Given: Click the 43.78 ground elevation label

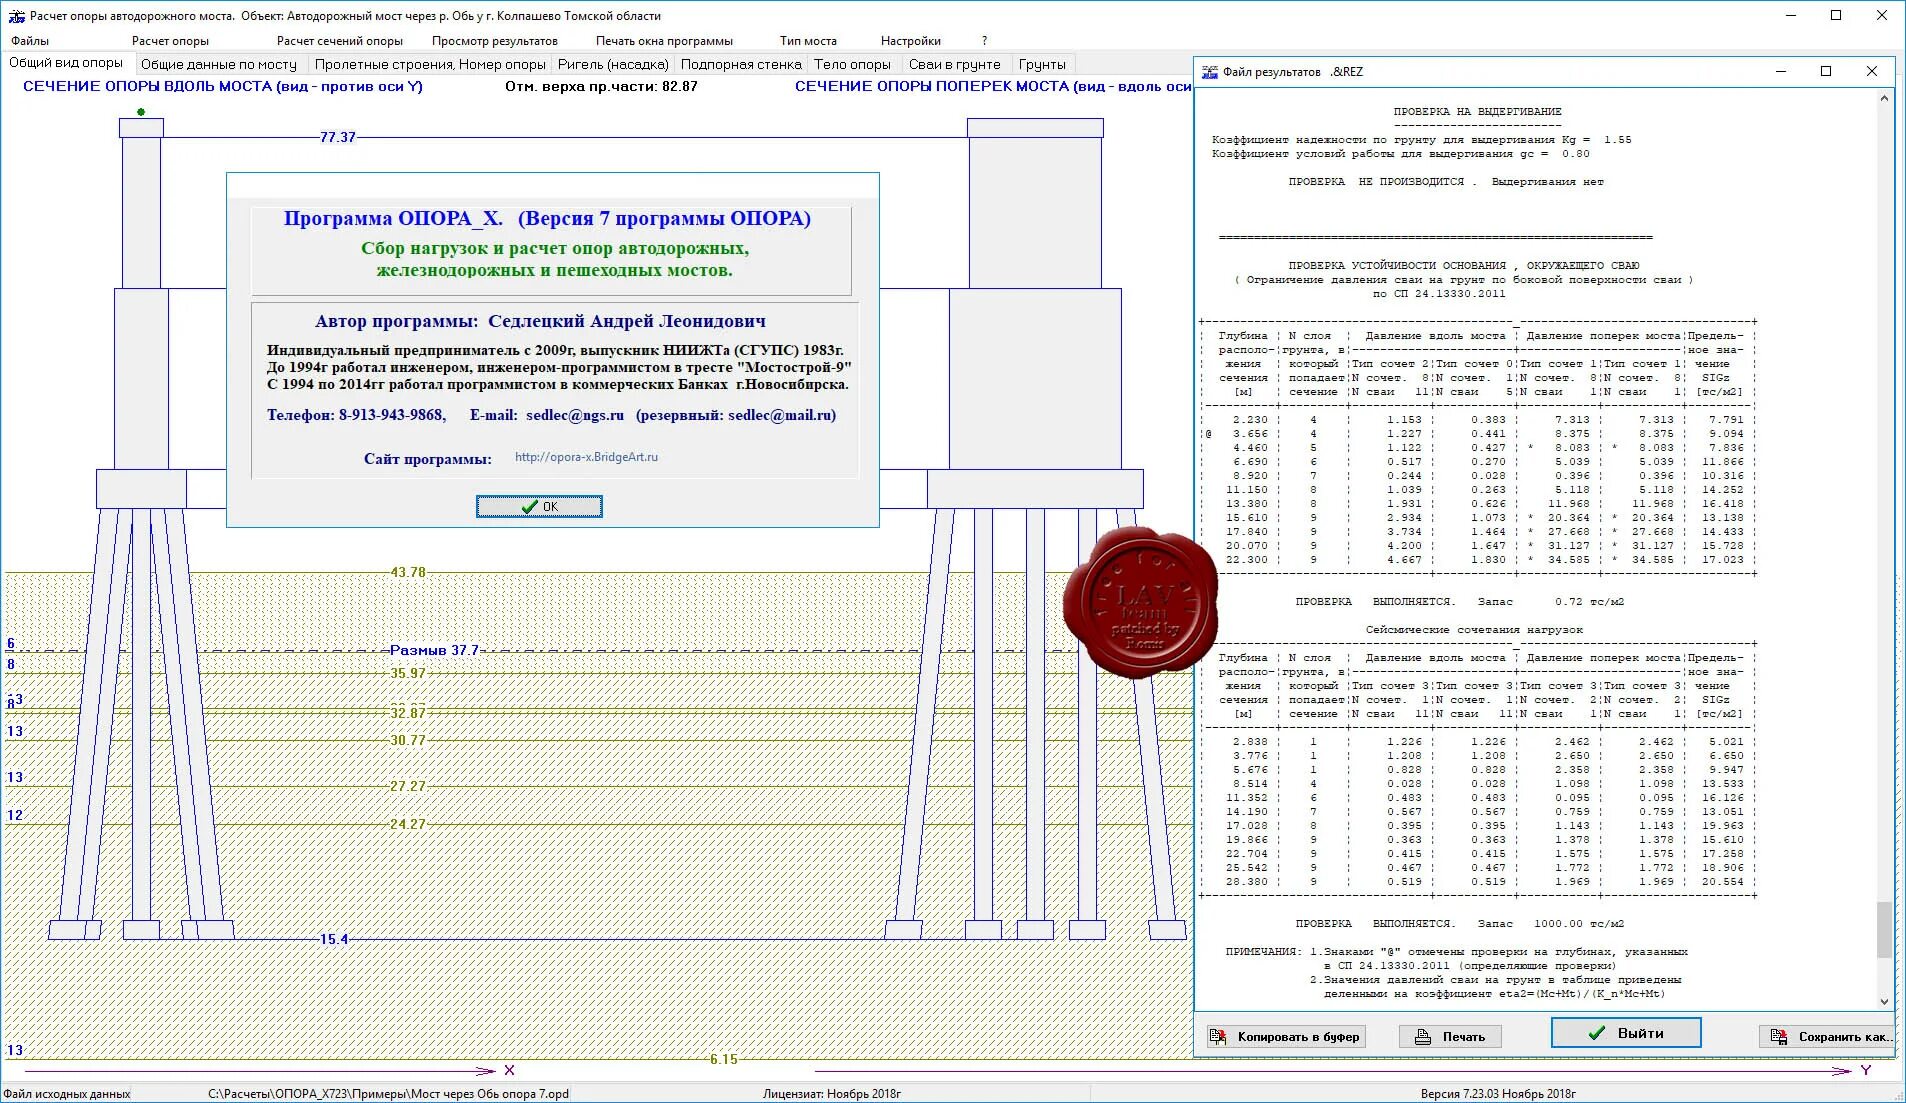Looking at the screenshot, I should click(x=408, y=572).
